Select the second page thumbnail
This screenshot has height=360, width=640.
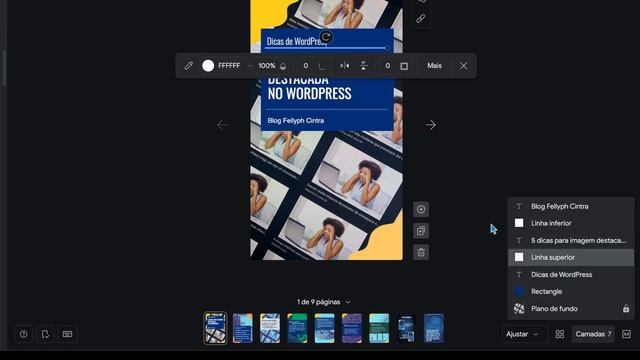point(242,328)
